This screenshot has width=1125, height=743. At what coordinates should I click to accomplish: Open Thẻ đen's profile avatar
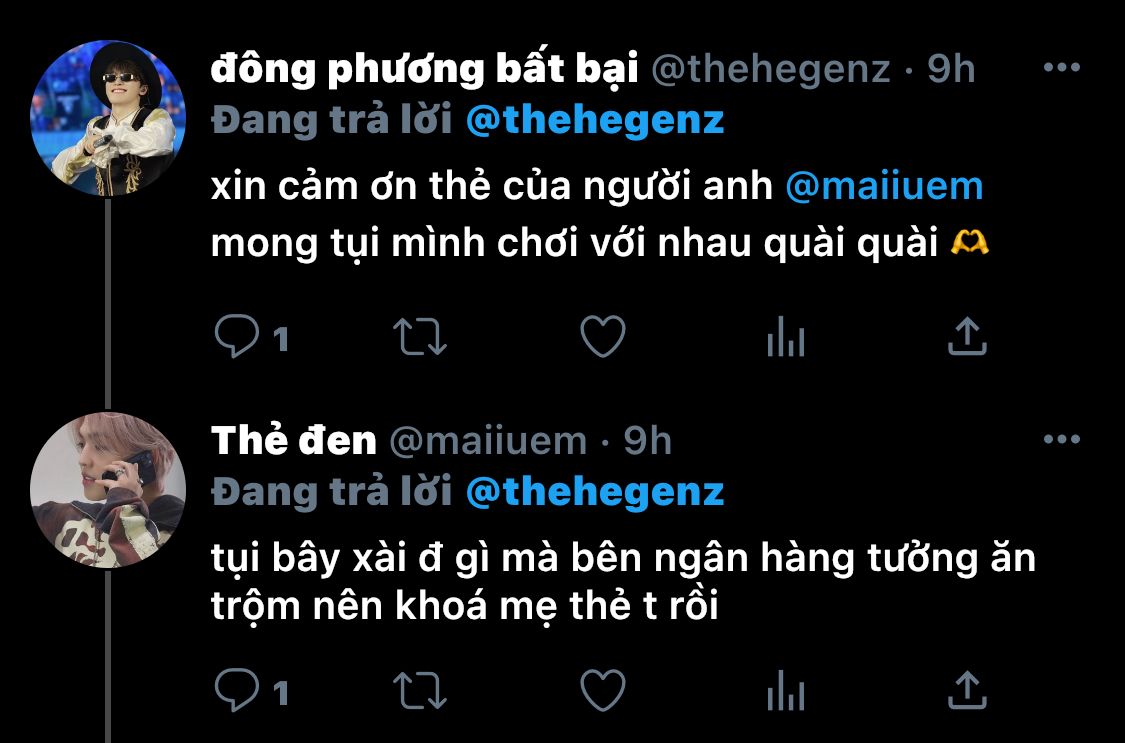[x=108, y=491]
